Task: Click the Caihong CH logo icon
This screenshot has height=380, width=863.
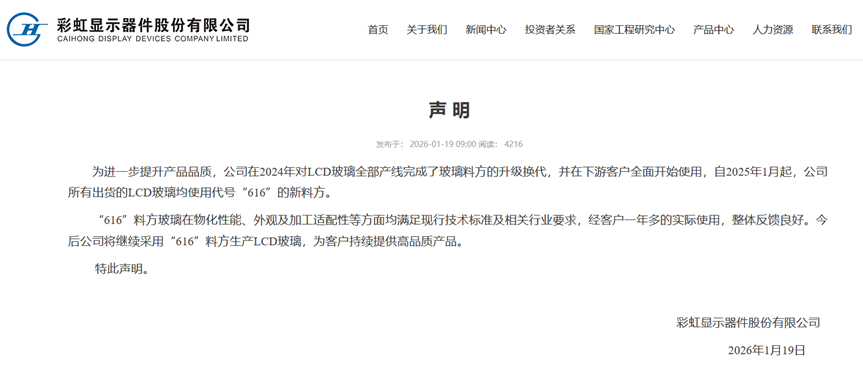Action: tap(28, 29)
